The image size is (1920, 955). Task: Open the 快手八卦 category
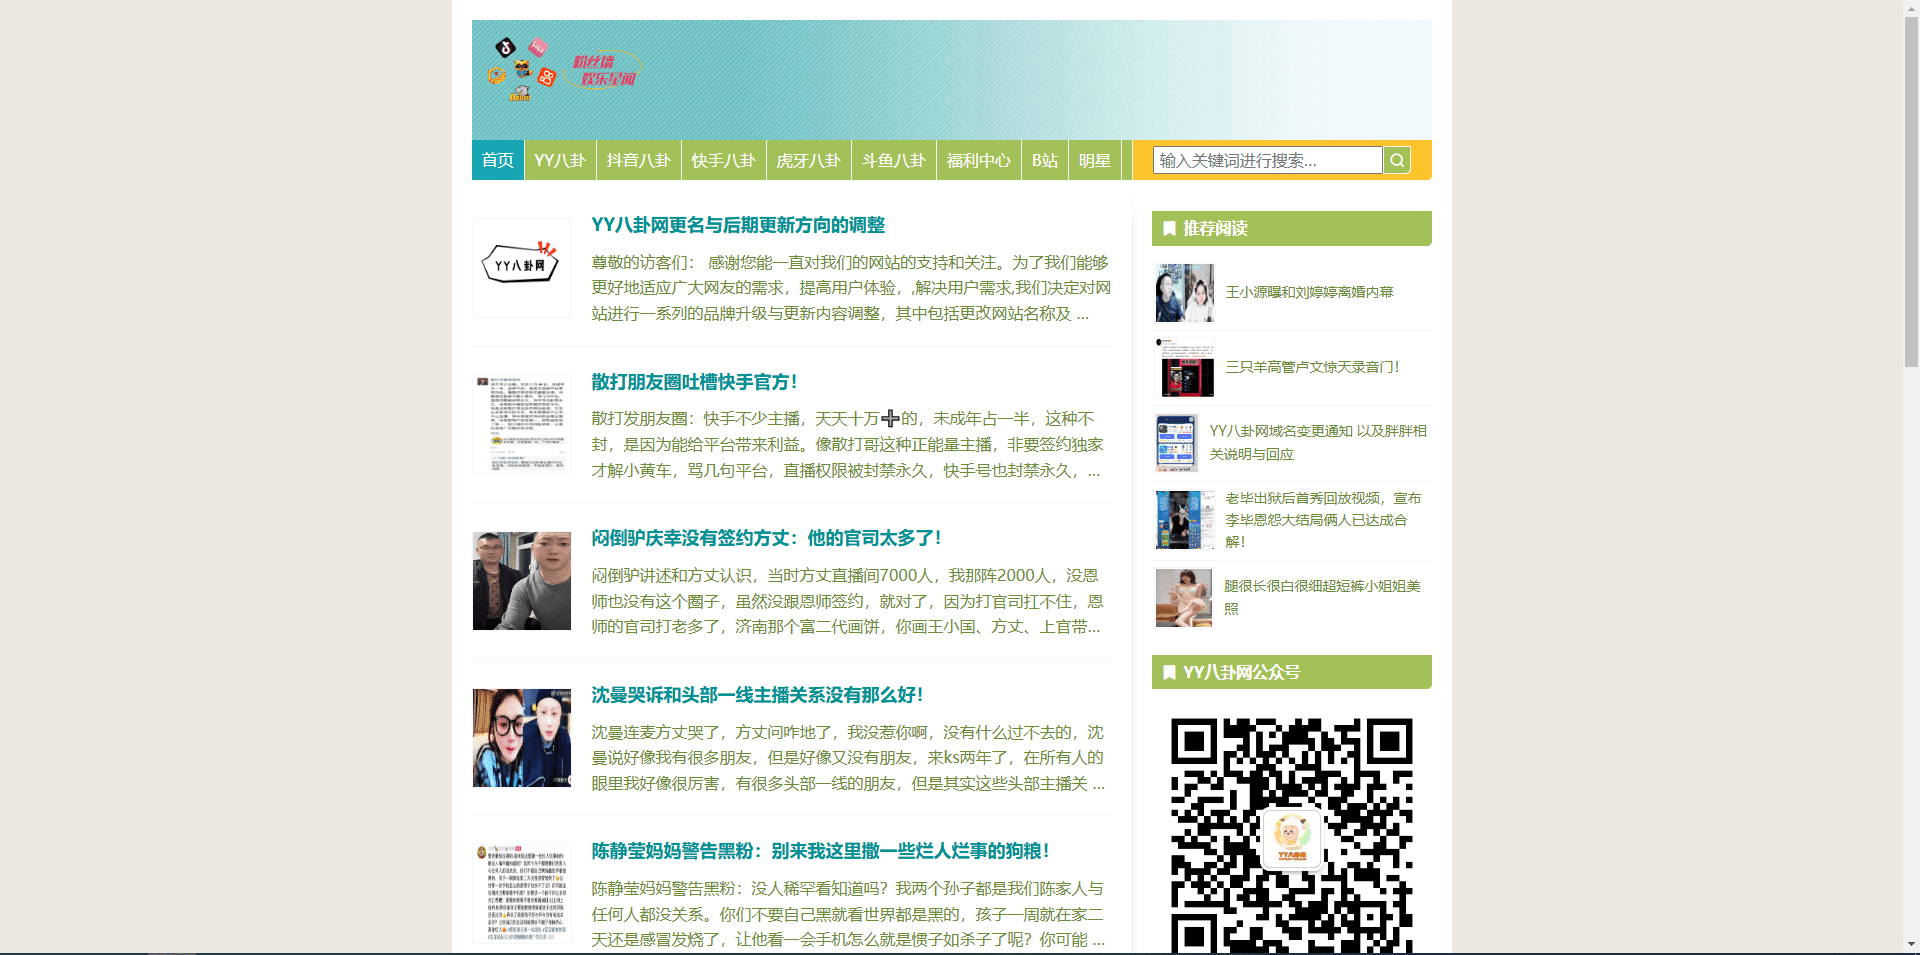pos(723,160)
